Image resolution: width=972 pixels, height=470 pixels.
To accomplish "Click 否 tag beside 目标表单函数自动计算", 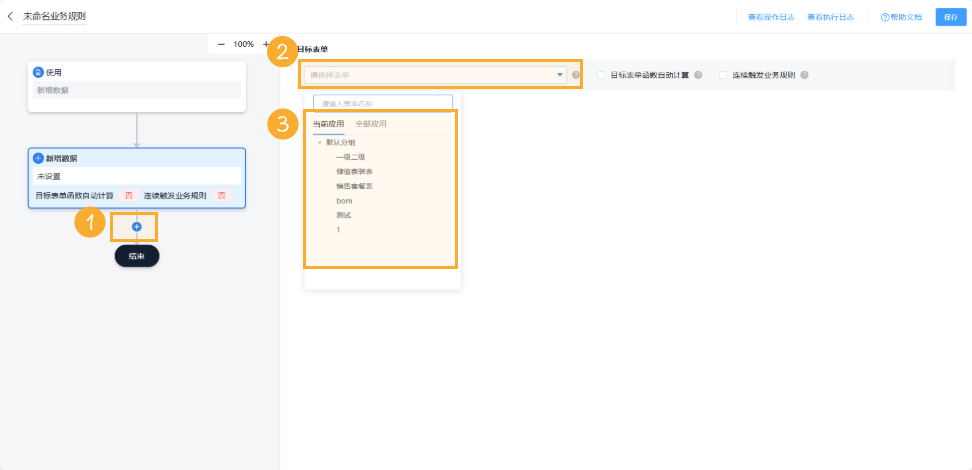I will 129,195.
